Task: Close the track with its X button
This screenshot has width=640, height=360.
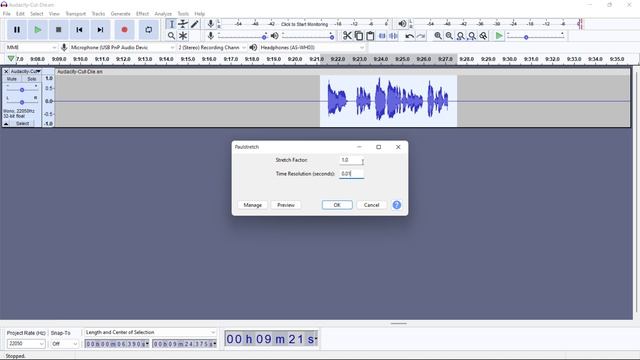Action: coord(6,71)
